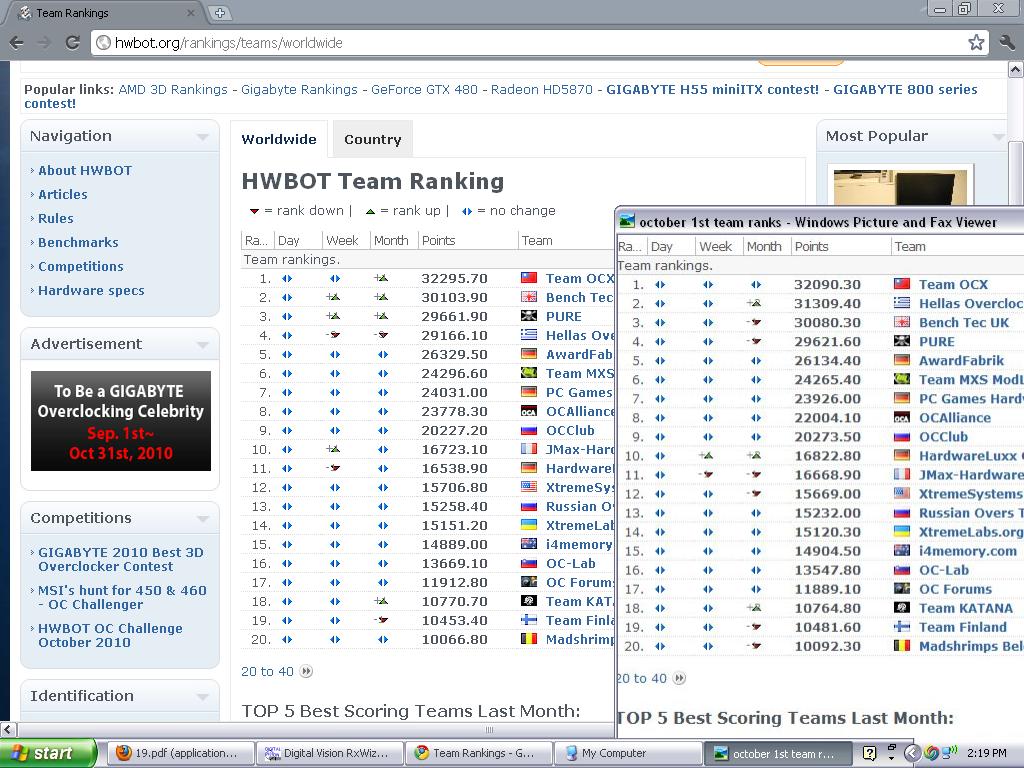Image resolution: width=1024 pixels, height=768 pixels.
Task: Collapse the Navigation panel using its arrow
Action: [203, 137]
